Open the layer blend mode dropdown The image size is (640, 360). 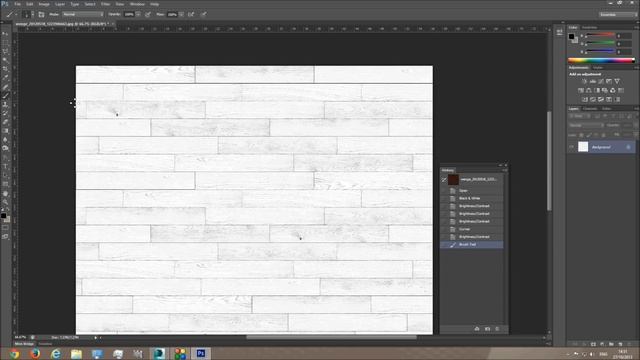tap(586, 125)
